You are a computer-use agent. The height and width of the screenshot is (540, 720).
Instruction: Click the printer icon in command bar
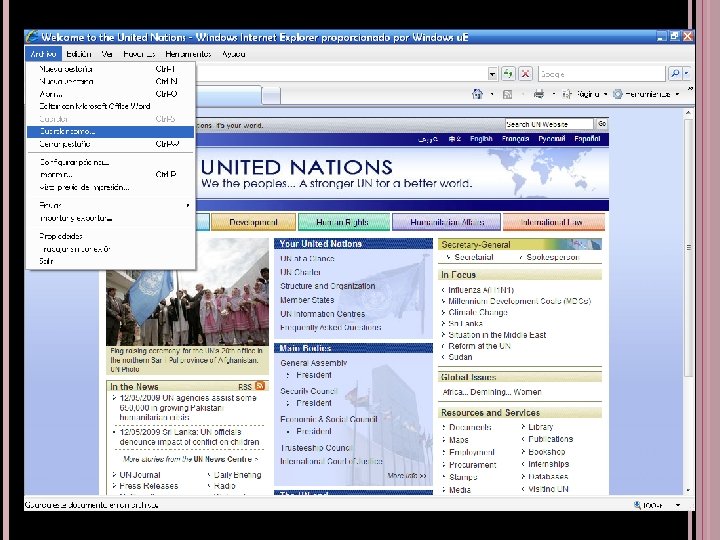(x=539, y=94)
